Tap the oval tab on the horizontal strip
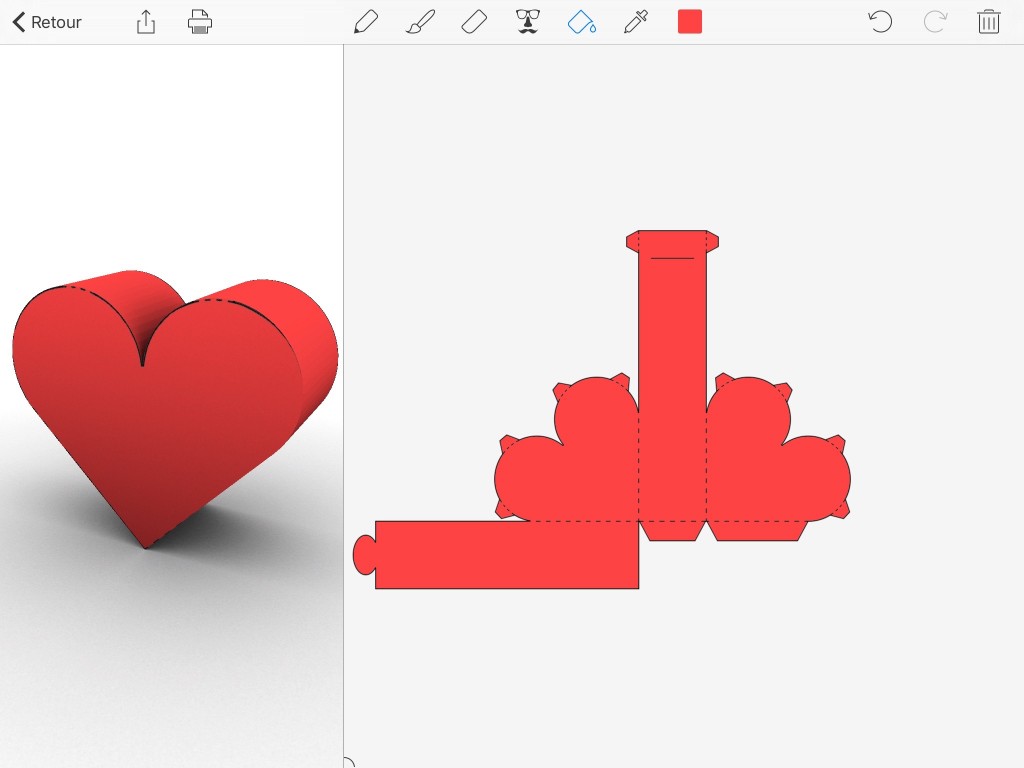Viewport: 1024px width, 768px height. (364, 555)
